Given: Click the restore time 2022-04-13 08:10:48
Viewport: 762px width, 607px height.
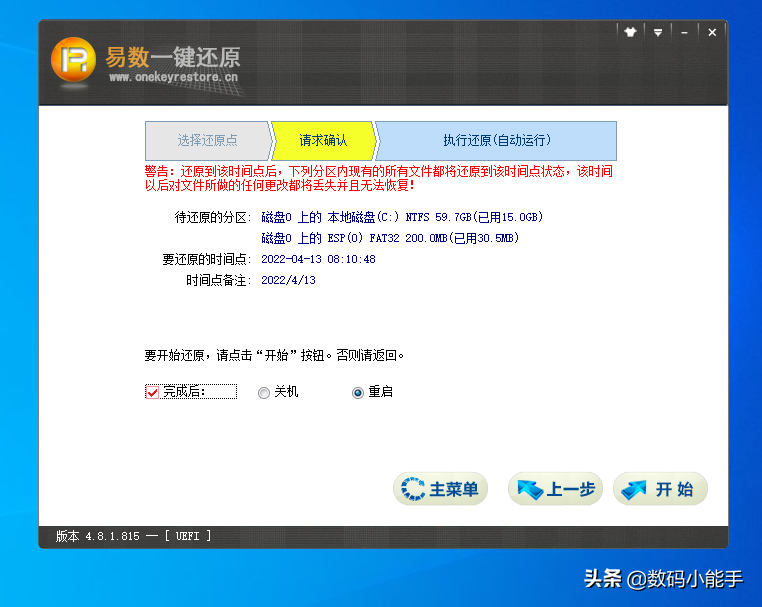Looking at the screenshot, I should coord(318,259).
